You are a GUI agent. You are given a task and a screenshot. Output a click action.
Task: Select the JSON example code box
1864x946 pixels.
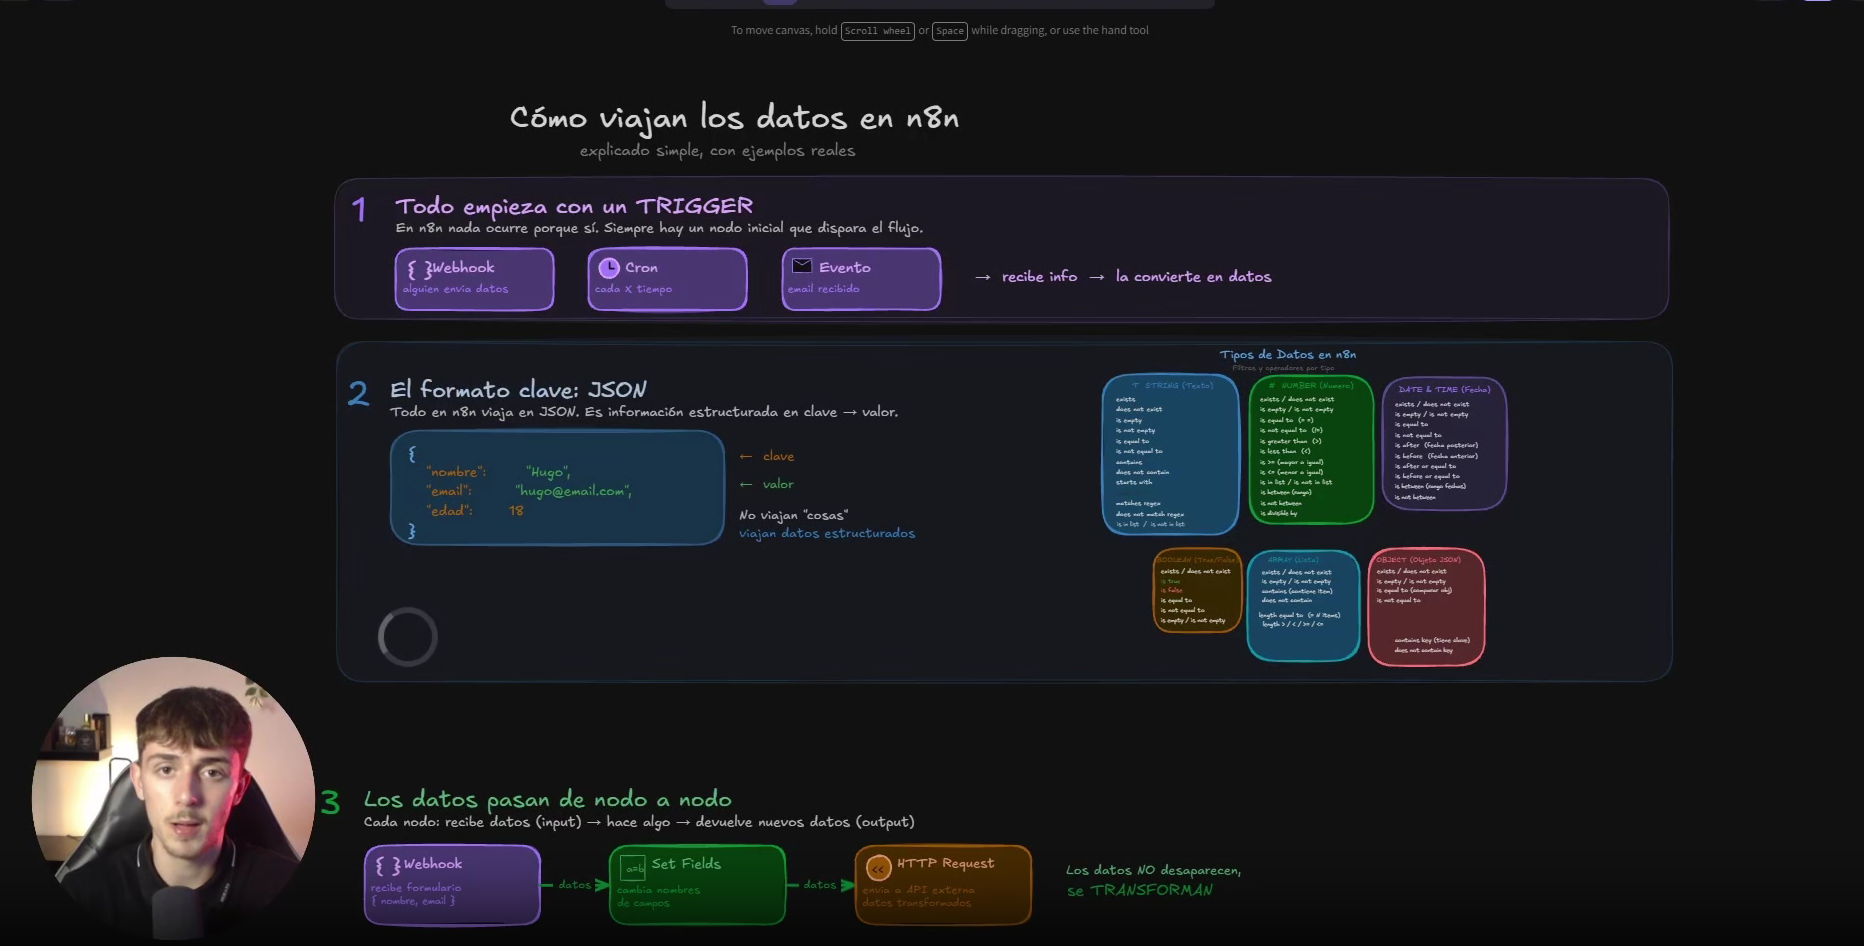click(557, 488)
